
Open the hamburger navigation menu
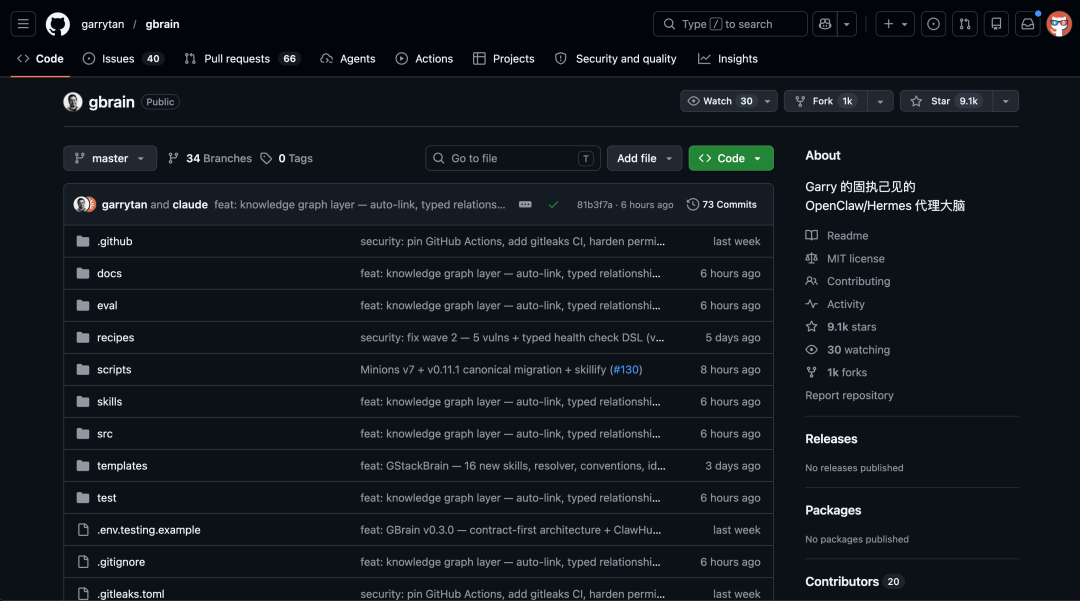(24, 24)
